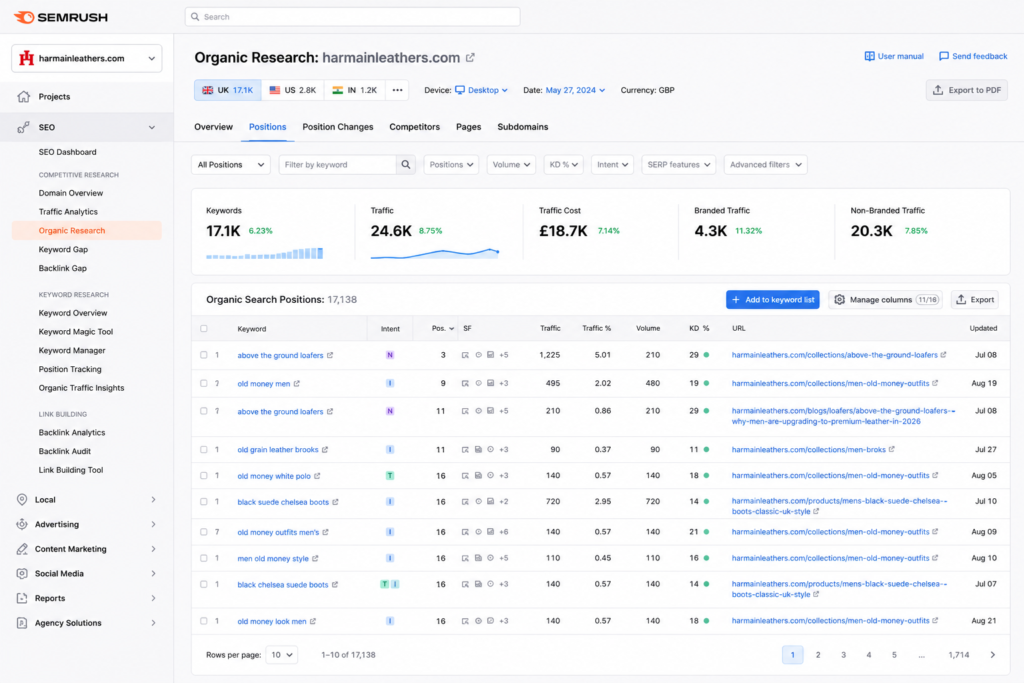1024x683 pixels.
Task: Click the Send feedback chat icon
Action: pyautogui.click(x=944, y=56)
